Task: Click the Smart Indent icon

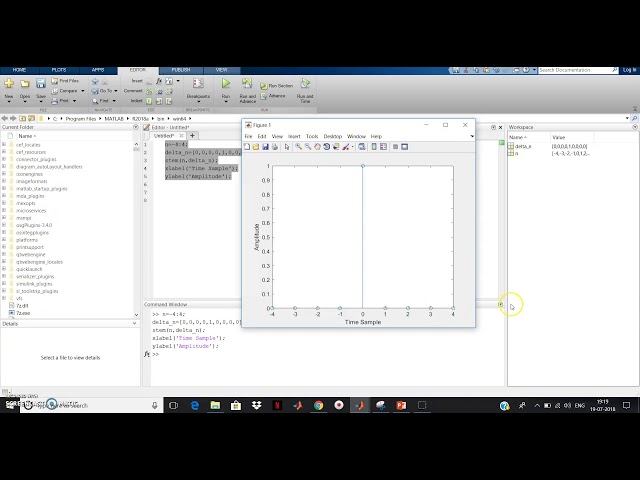Action: click(x=149, y=101)
